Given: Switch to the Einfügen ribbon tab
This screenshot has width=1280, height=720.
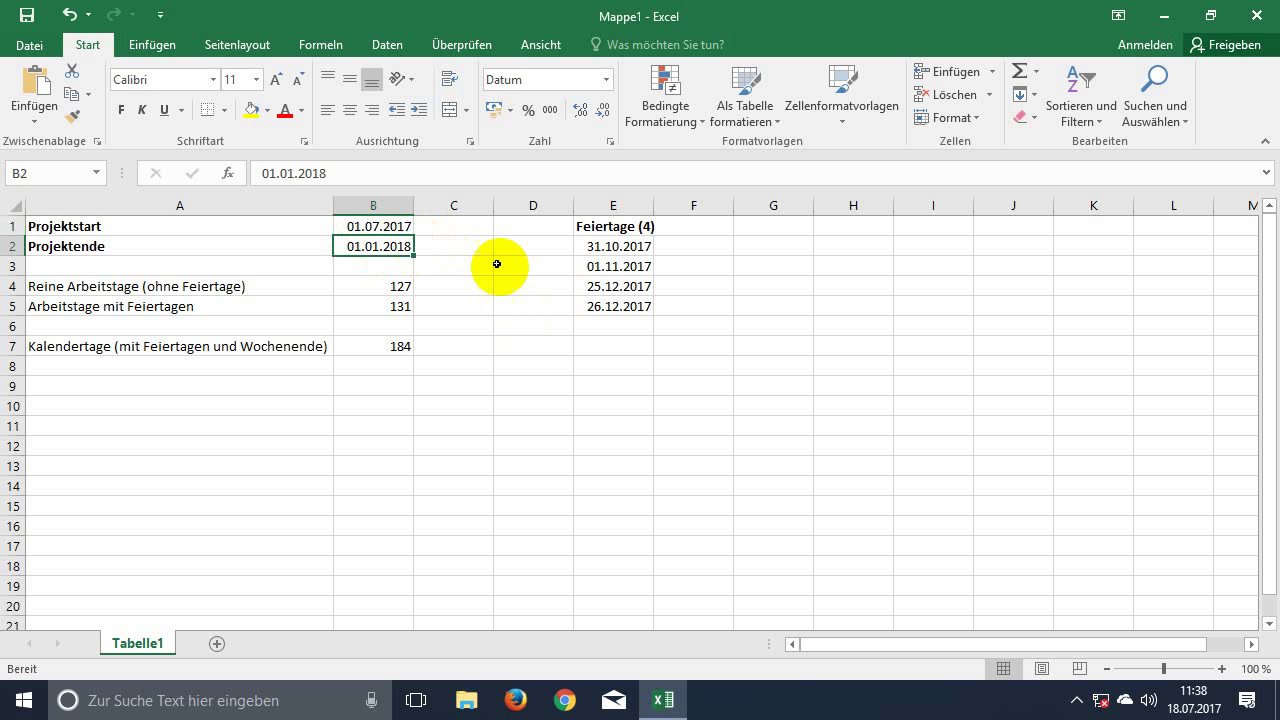Looking at the screenshot, I should [x=152, y=45].
